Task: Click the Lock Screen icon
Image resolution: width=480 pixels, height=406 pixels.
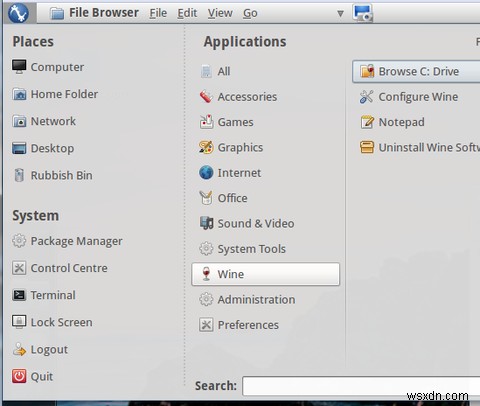Action: tap(19, 322)
